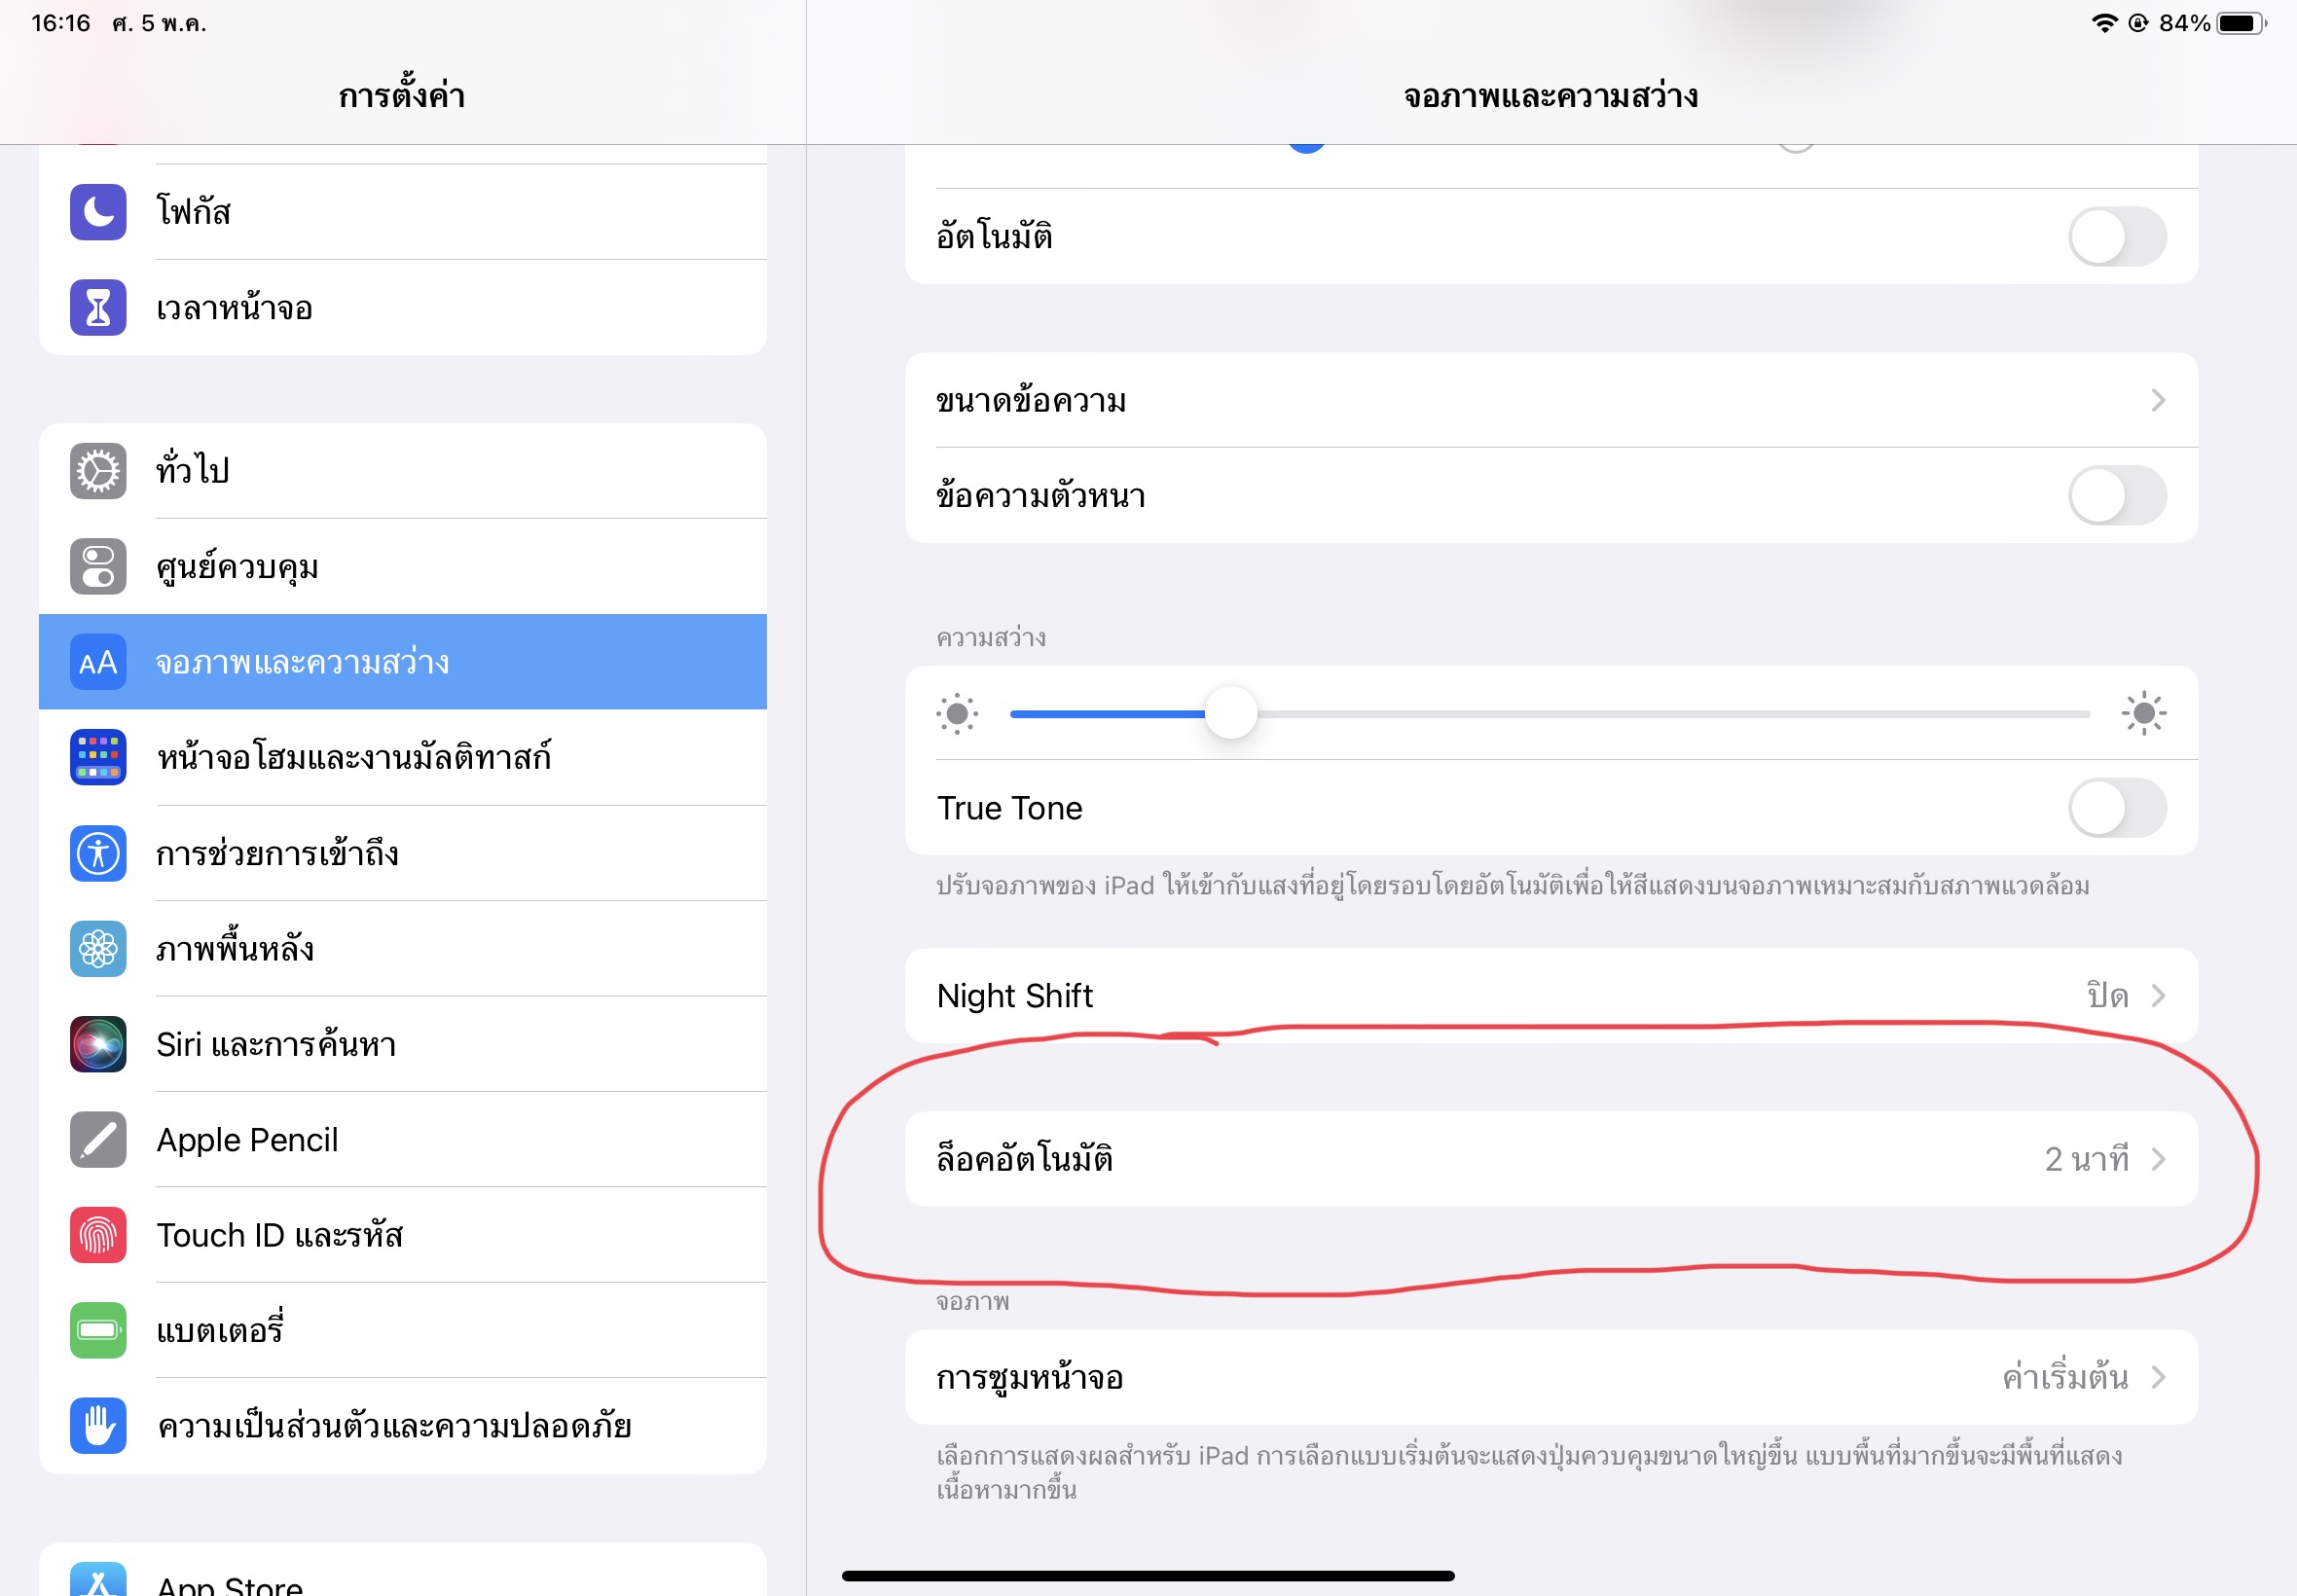Expand Night Shift options
Viewport: 2297px width, 1596px height.
pos(1551,996)
